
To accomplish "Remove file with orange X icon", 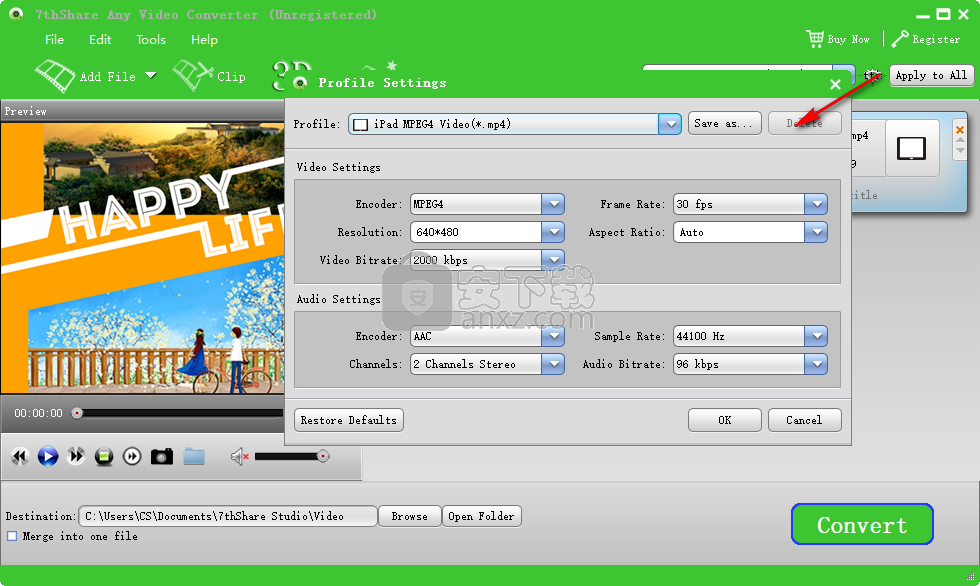I will 960,130.
